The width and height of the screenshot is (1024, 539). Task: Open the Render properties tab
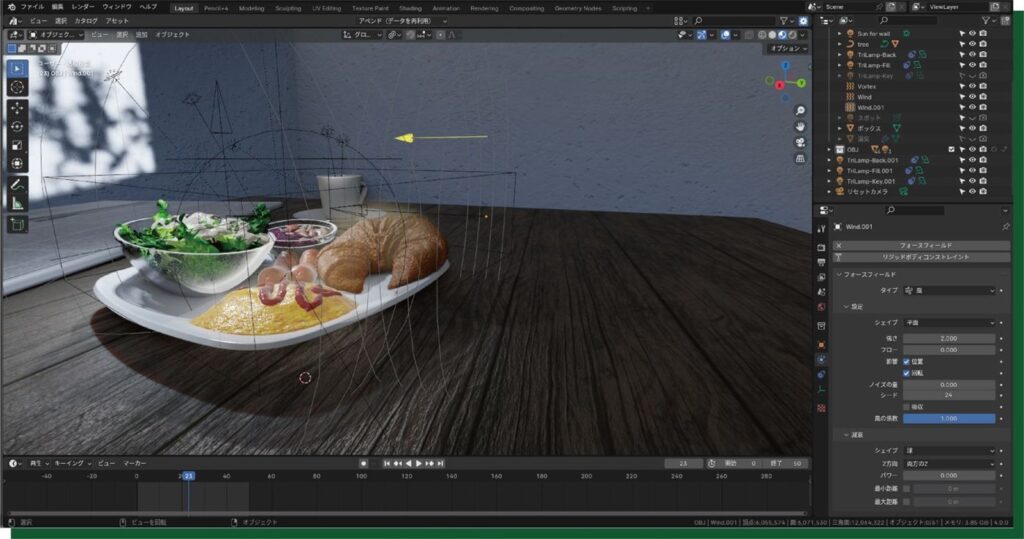pos(822,248)
